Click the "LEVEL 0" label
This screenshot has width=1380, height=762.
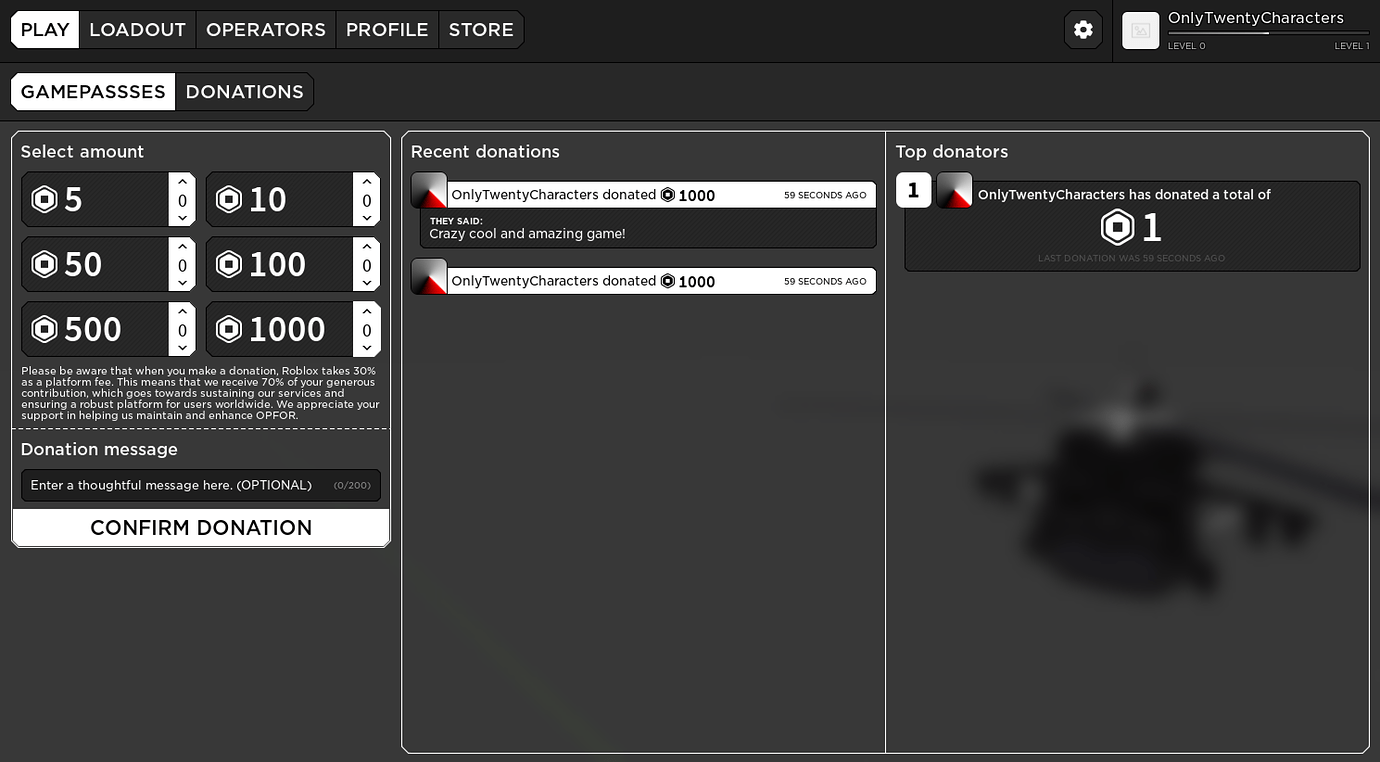pyautogui.click(x=1187, y=46)
